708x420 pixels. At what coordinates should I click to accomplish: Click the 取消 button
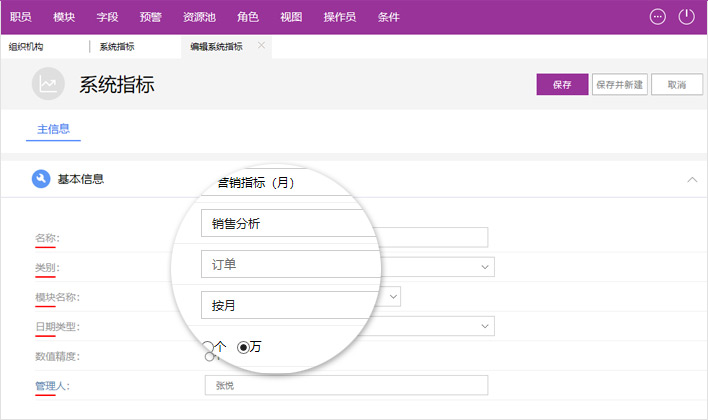[x=677, y=85]
